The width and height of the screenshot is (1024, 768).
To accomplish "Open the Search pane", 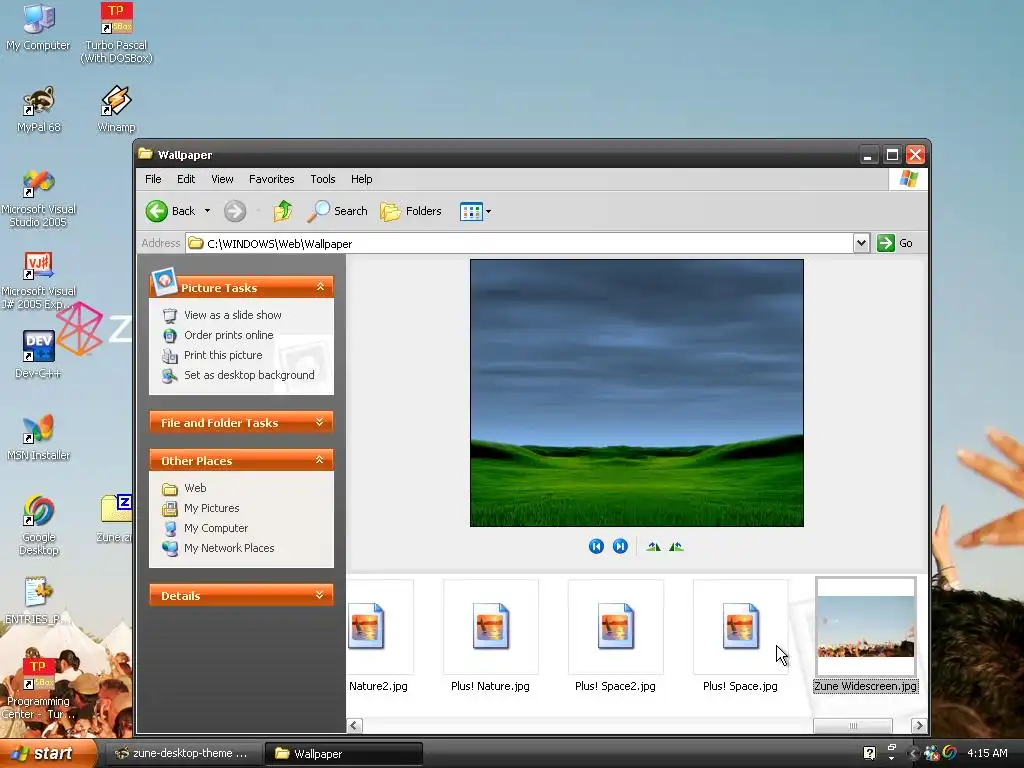I will [337, 211].
